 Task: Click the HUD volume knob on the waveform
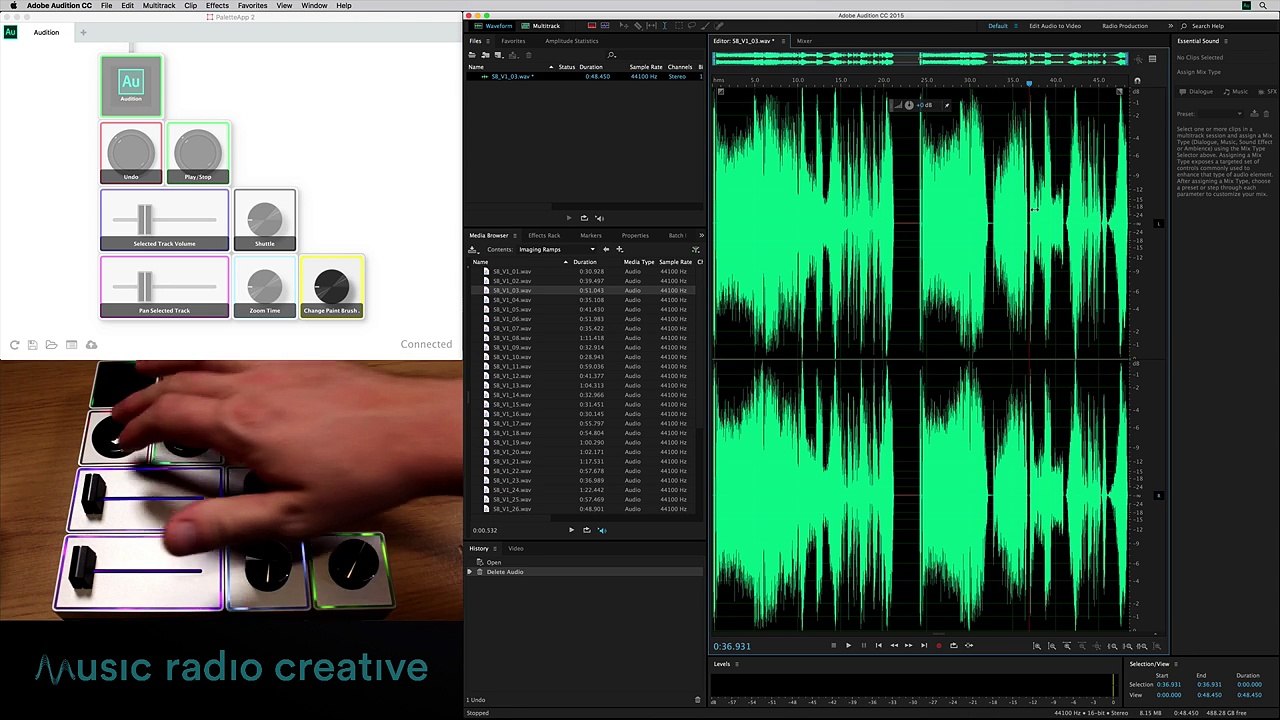[908, 105]
